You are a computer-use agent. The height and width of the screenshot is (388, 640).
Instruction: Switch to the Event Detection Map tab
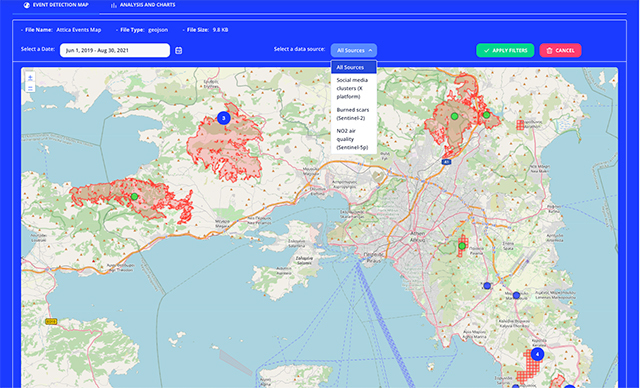coord(56,5)
